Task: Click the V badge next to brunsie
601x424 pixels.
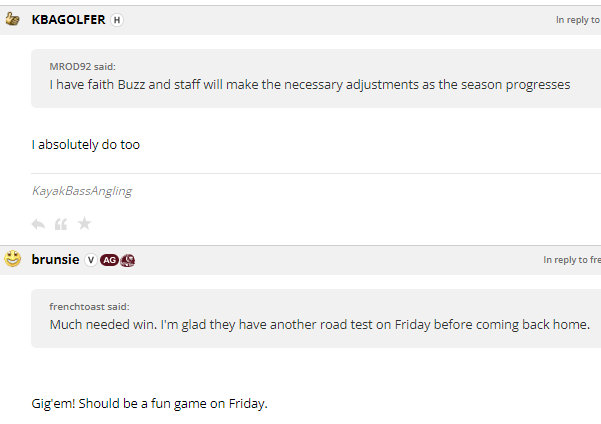Action: tap(90, 260)
